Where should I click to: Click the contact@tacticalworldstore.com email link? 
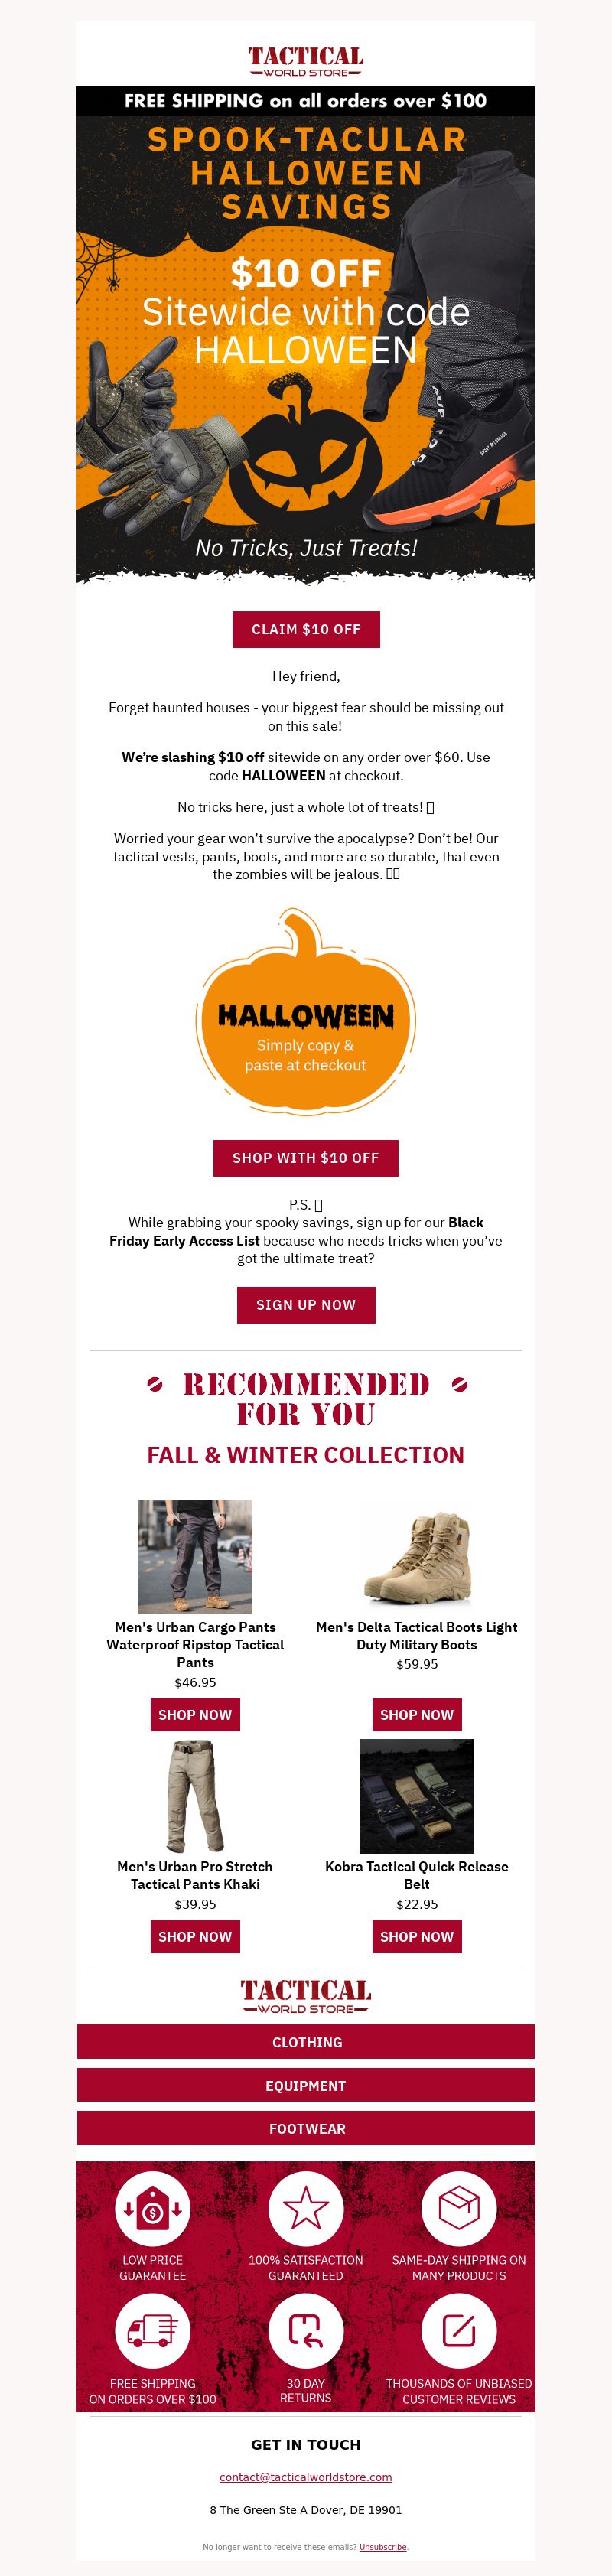(306, 2477)
